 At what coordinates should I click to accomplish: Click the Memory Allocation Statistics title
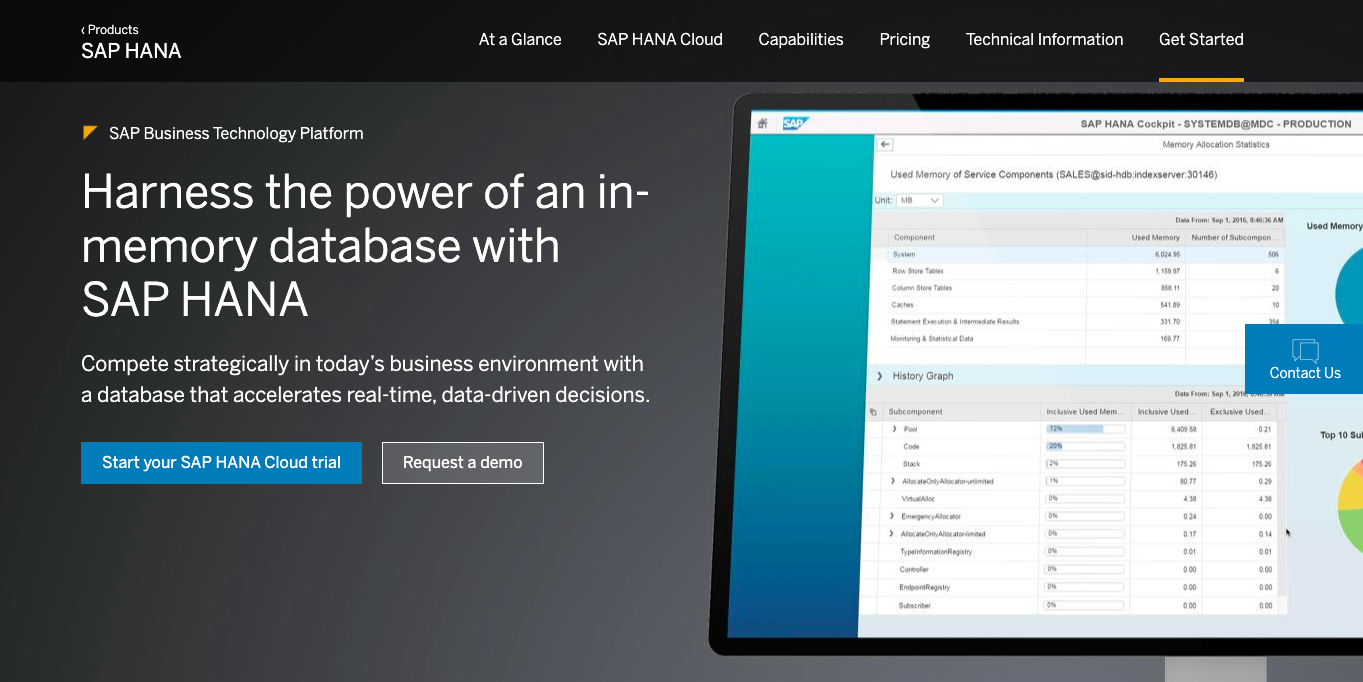(1216, 145)
